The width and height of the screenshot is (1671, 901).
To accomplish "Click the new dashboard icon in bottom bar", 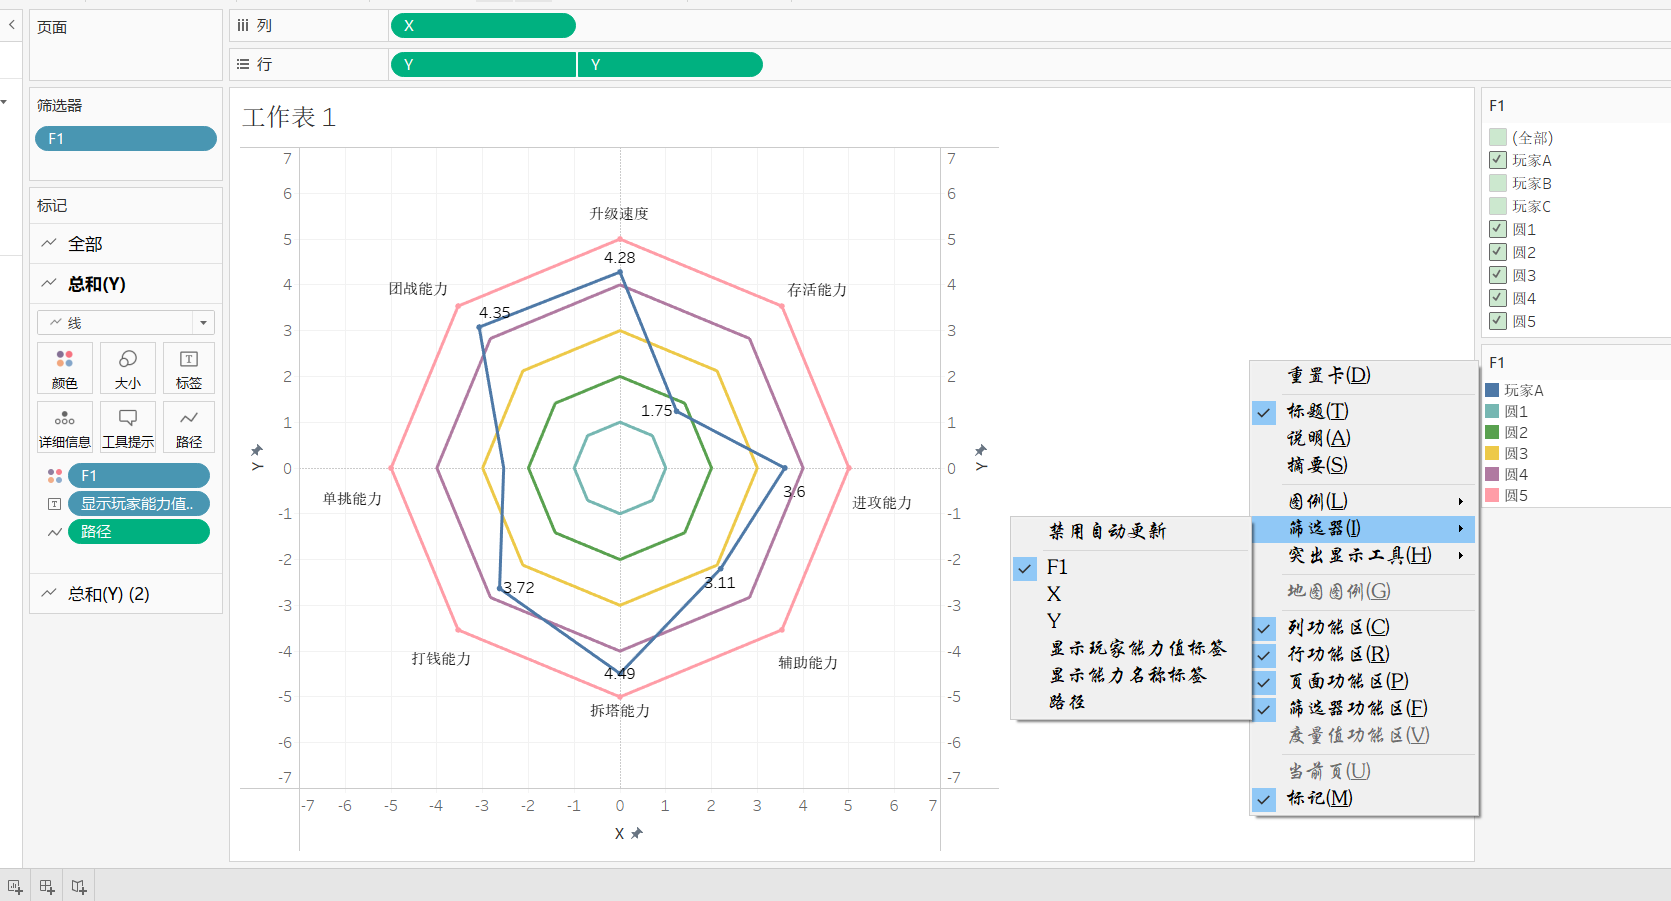I will point(47,886).
